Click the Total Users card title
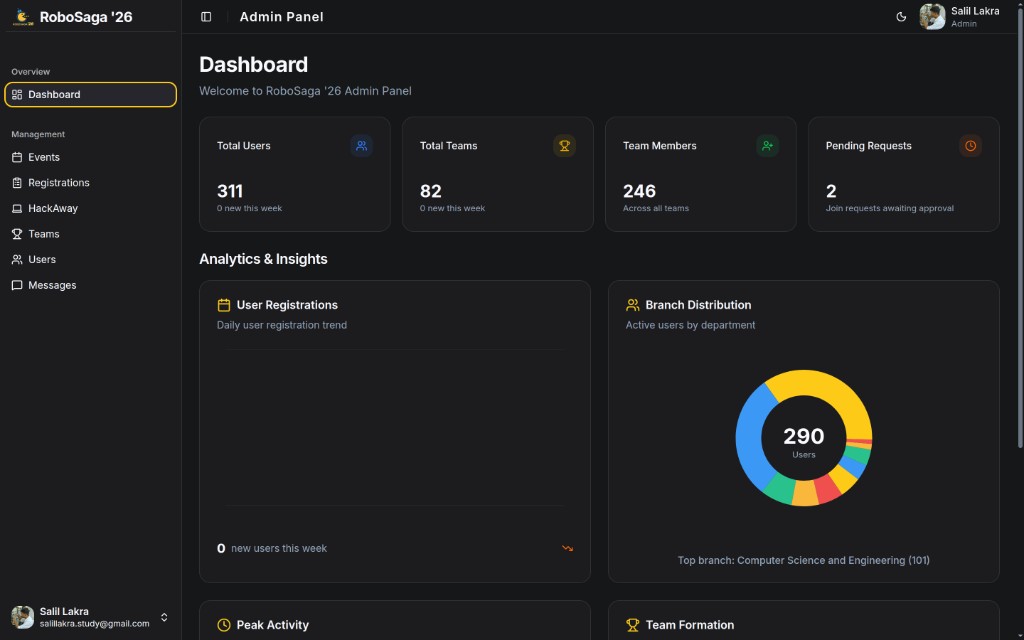Viewport: 1024px width, 640px height. tap(244, 146)
